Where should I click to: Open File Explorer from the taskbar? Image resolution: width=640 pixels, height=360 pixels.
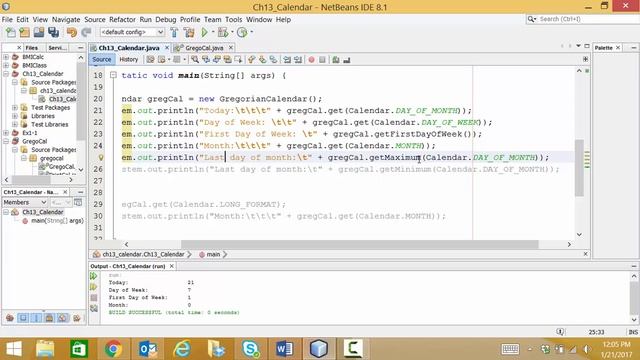[45, 349]
